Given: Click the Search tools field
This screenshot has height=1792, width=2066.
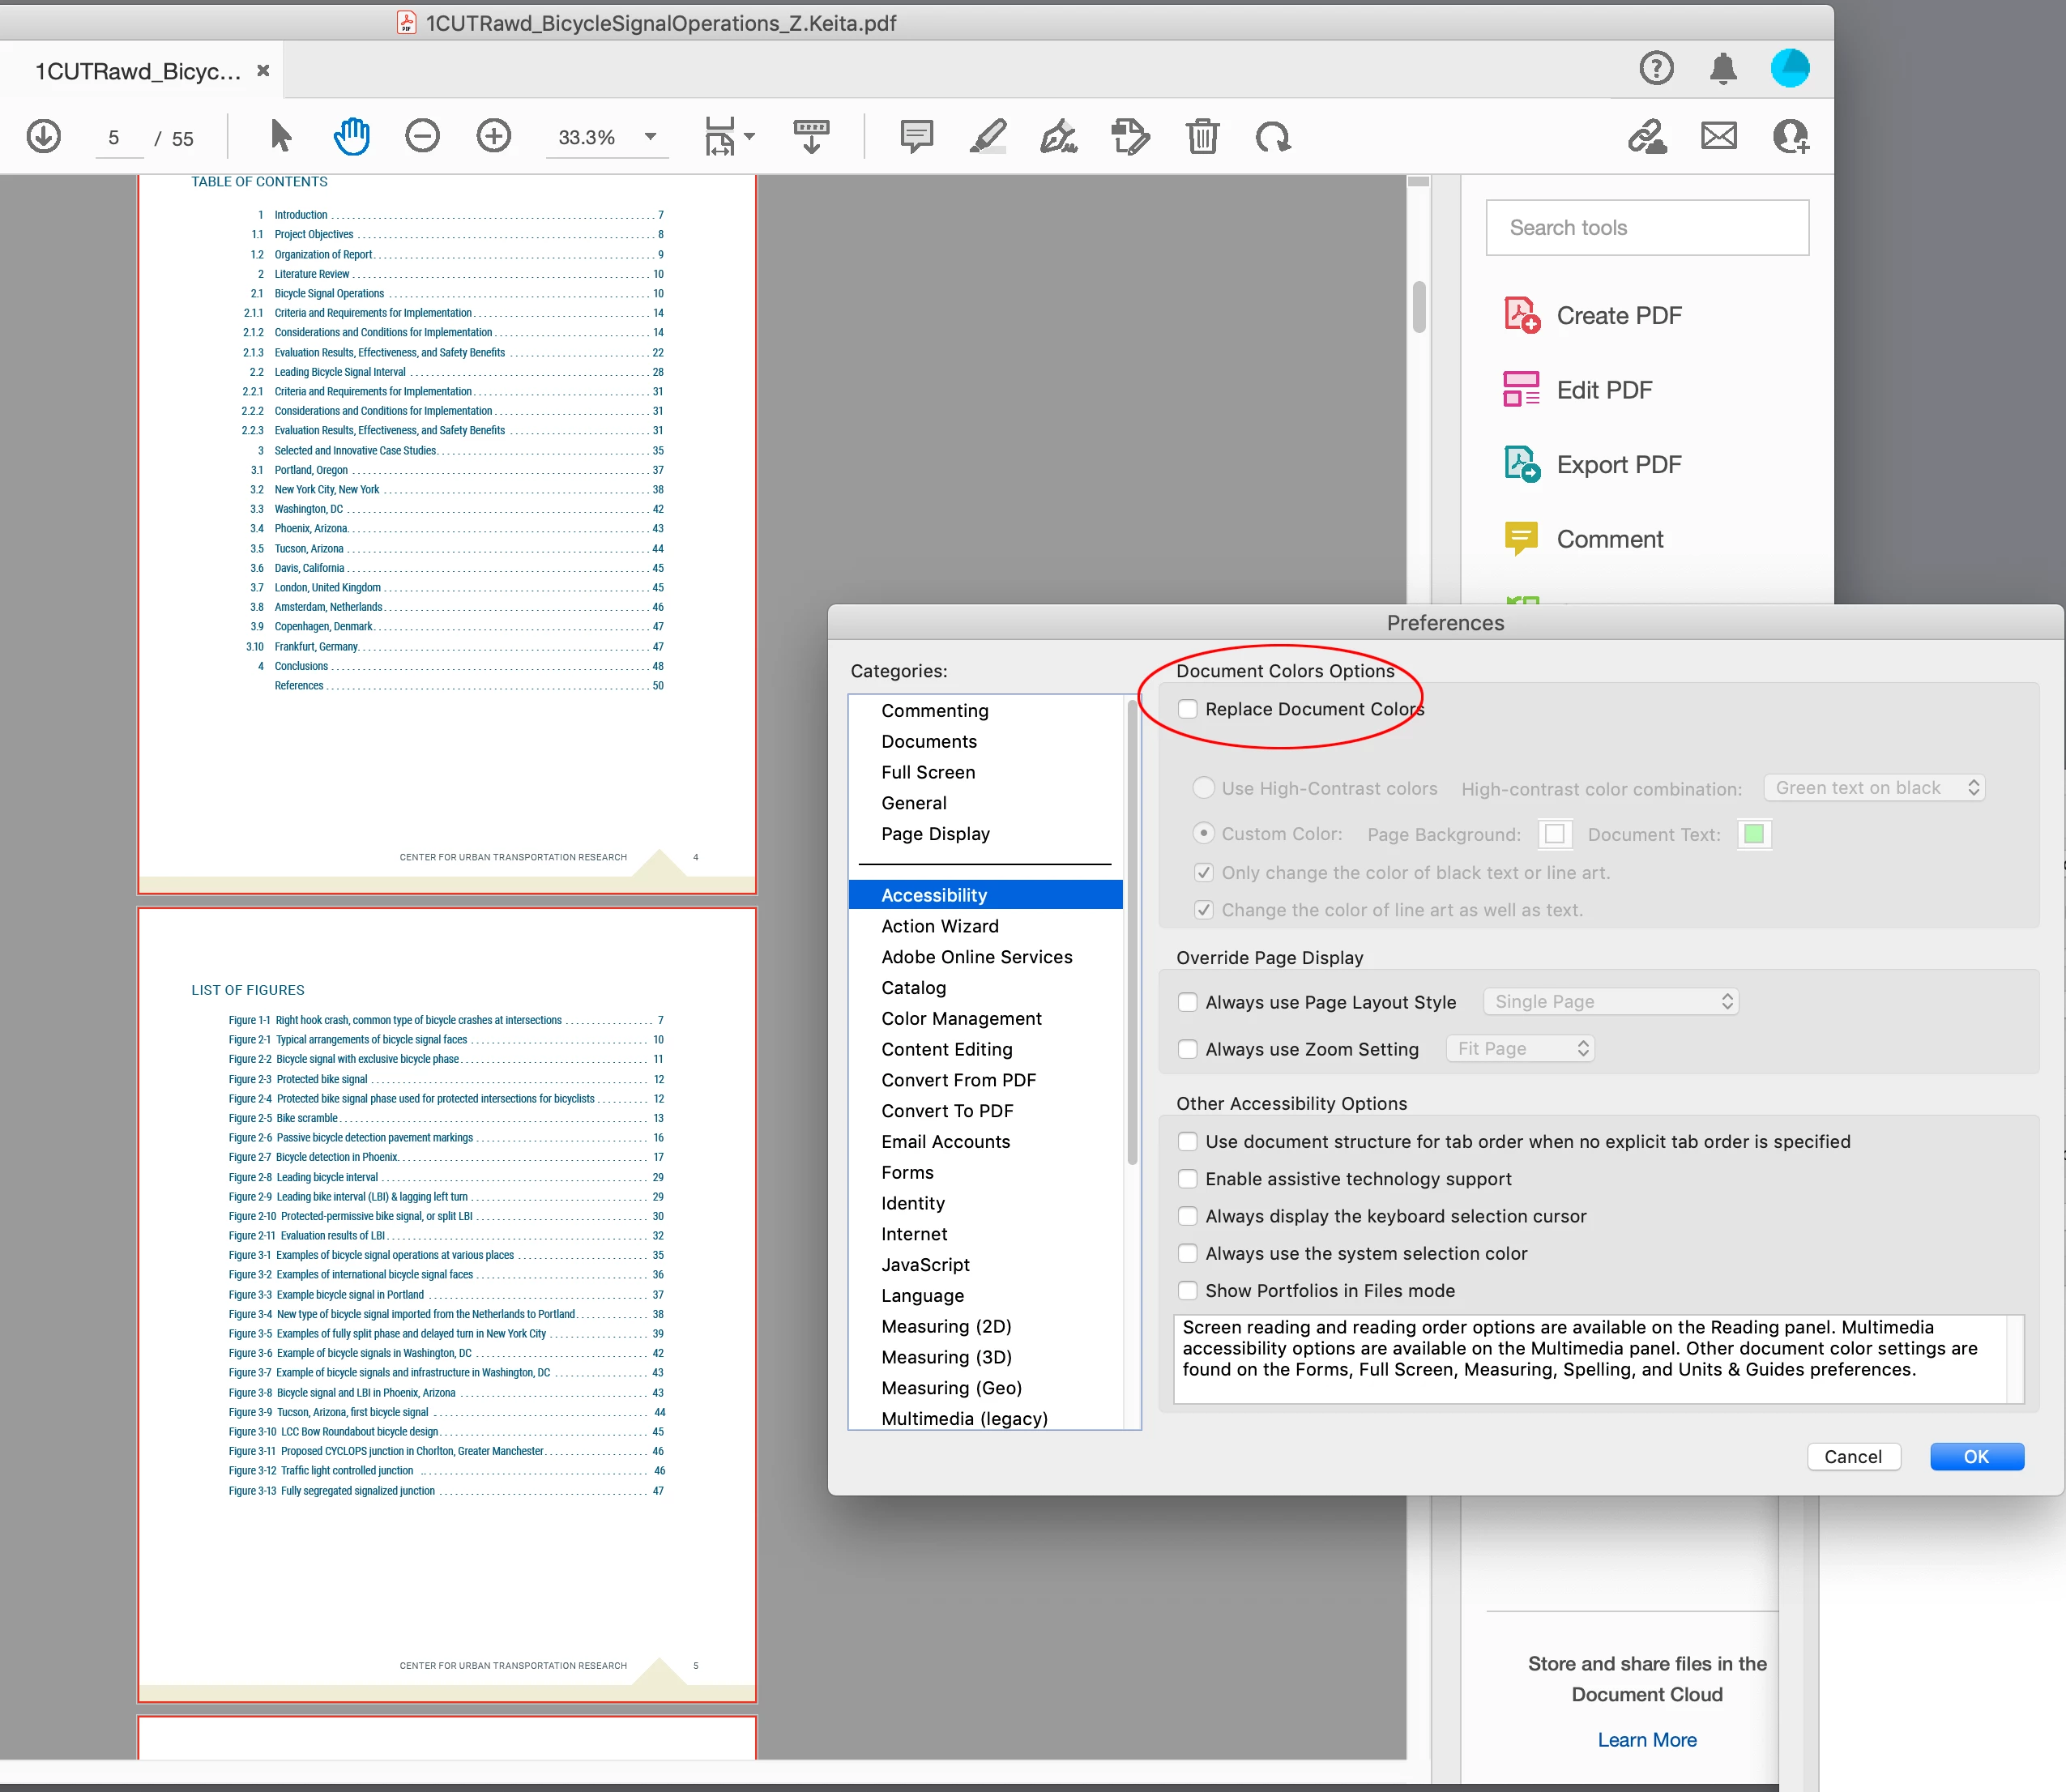Looking at the screenshot, I should (1646, 228).
